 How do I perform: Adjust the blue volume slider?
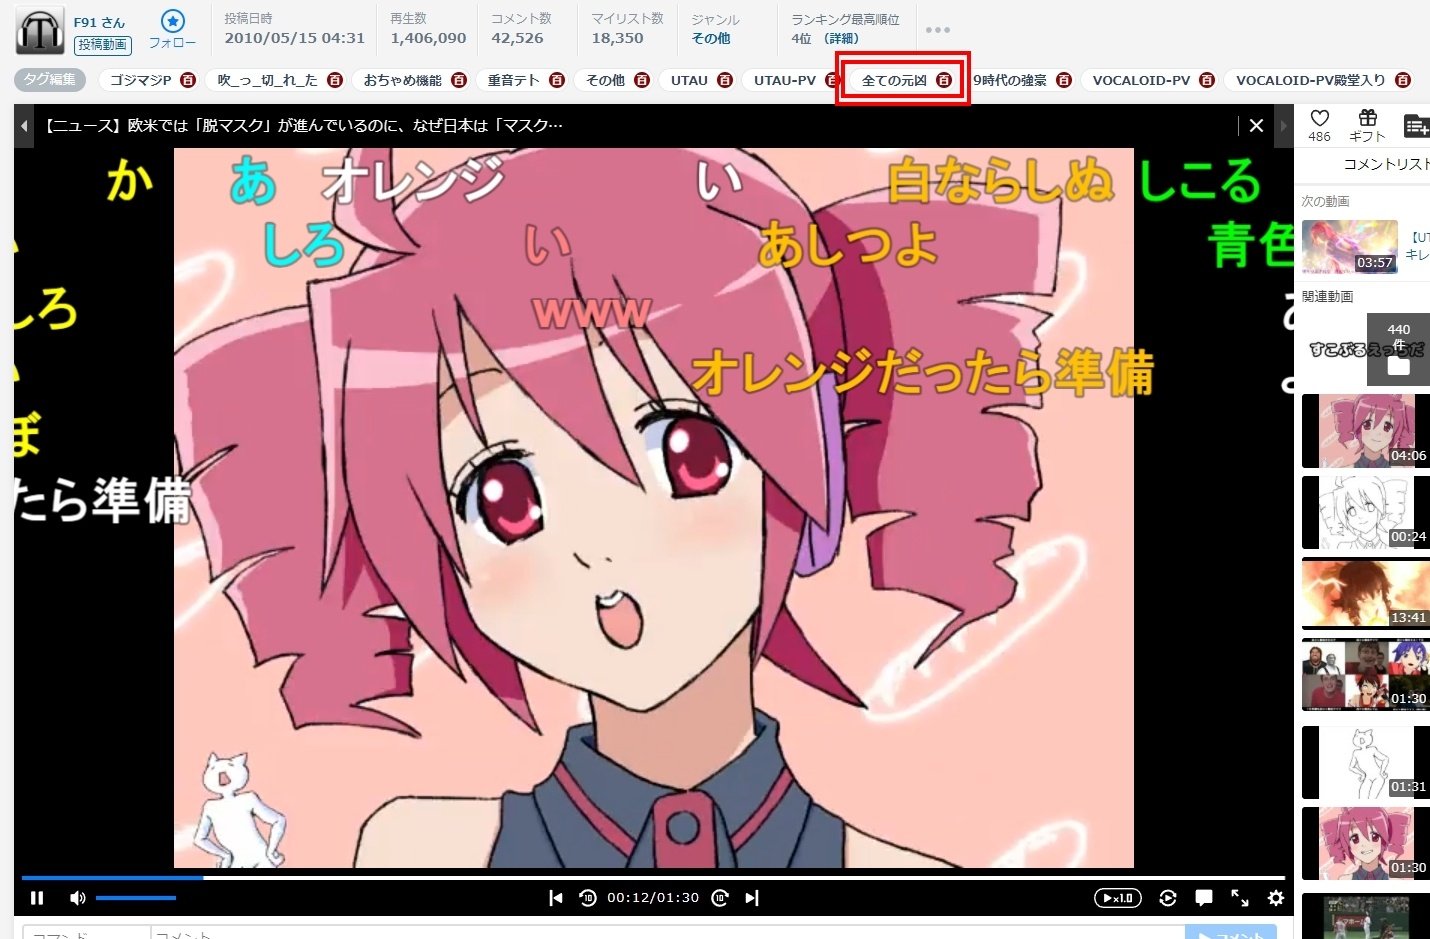[136, 898]
